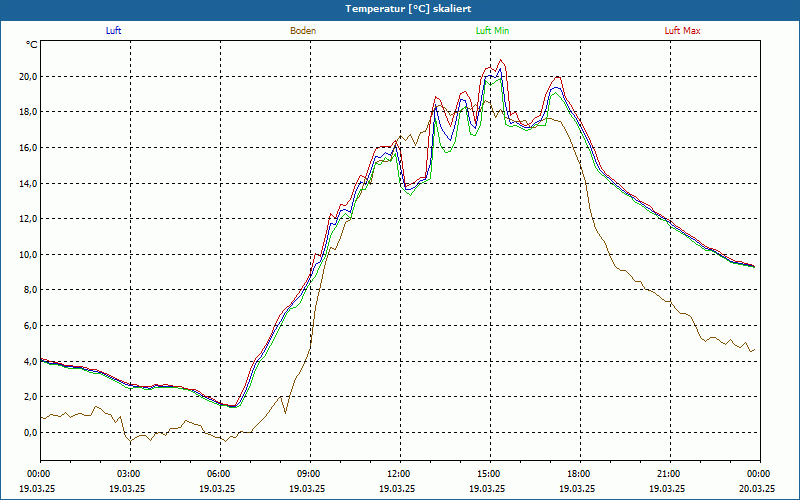Click the '10,0' y-axis value
This screenshot has width=800, height=500.
click(28, 255)
